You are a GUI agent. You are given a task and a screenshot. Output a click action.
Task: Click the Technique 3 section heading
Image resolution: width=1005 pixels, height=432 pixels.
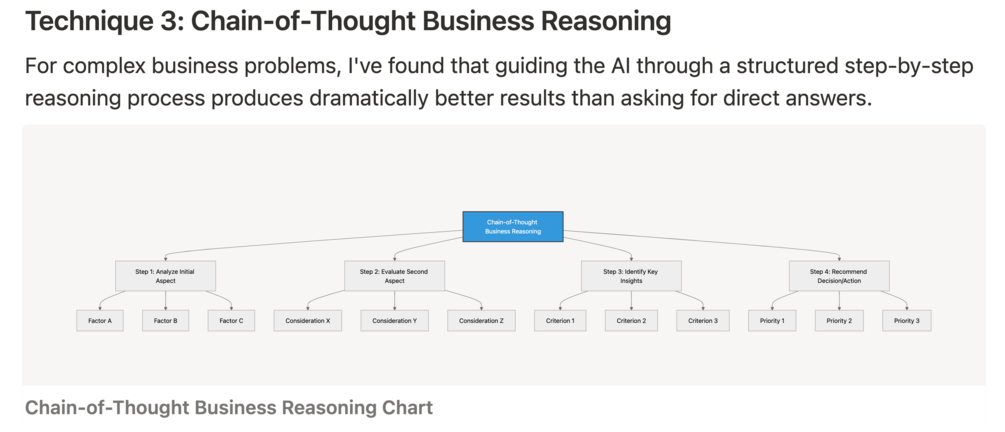(x=347, y=20)
